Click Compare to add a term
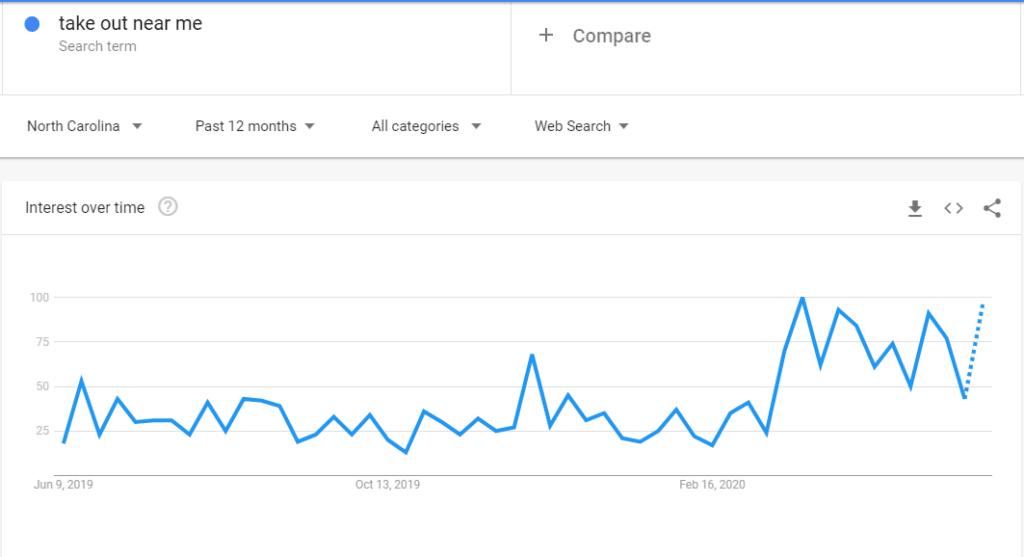The width and height of the screenshot is (1024, 557). pos(611,36)
